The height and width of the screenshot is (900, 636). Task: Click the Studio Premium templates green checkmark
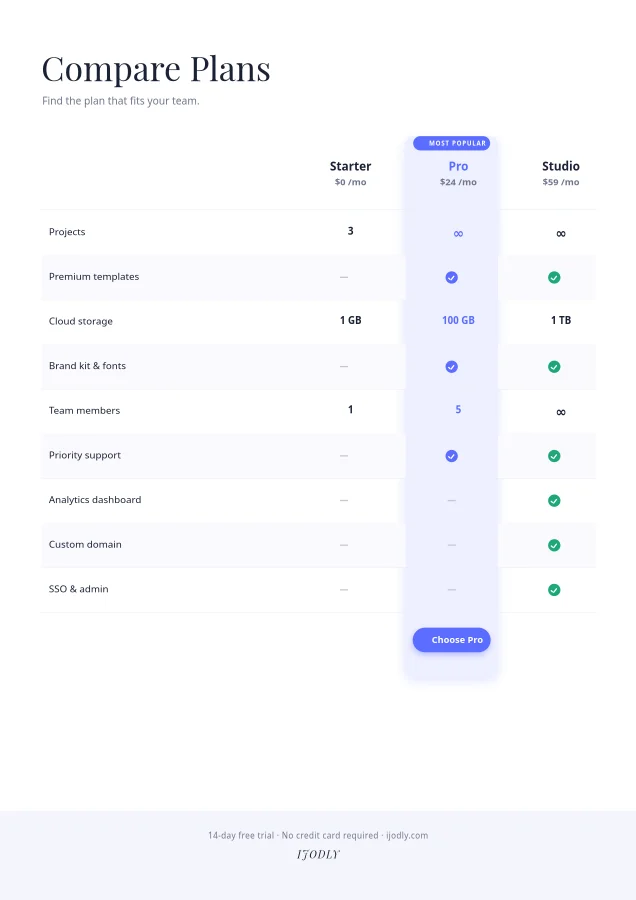pyautogui.click(x=554, y=277)
